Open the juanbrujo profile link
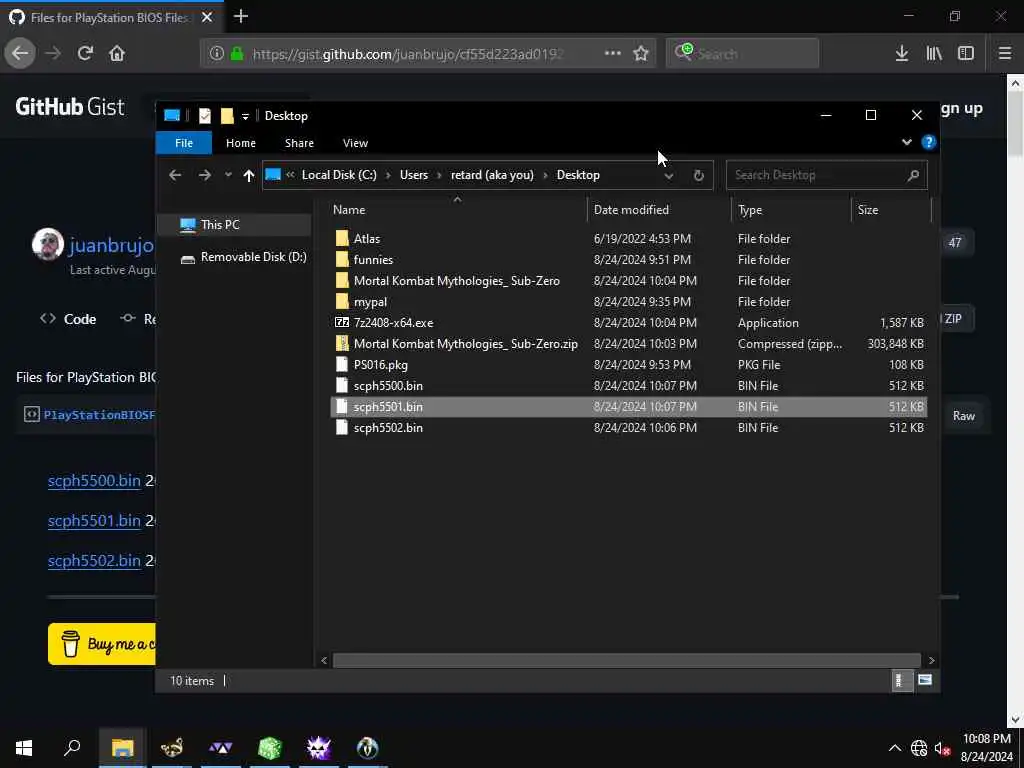This screenshot has height=768, width=1024. (x=111, y=245)
